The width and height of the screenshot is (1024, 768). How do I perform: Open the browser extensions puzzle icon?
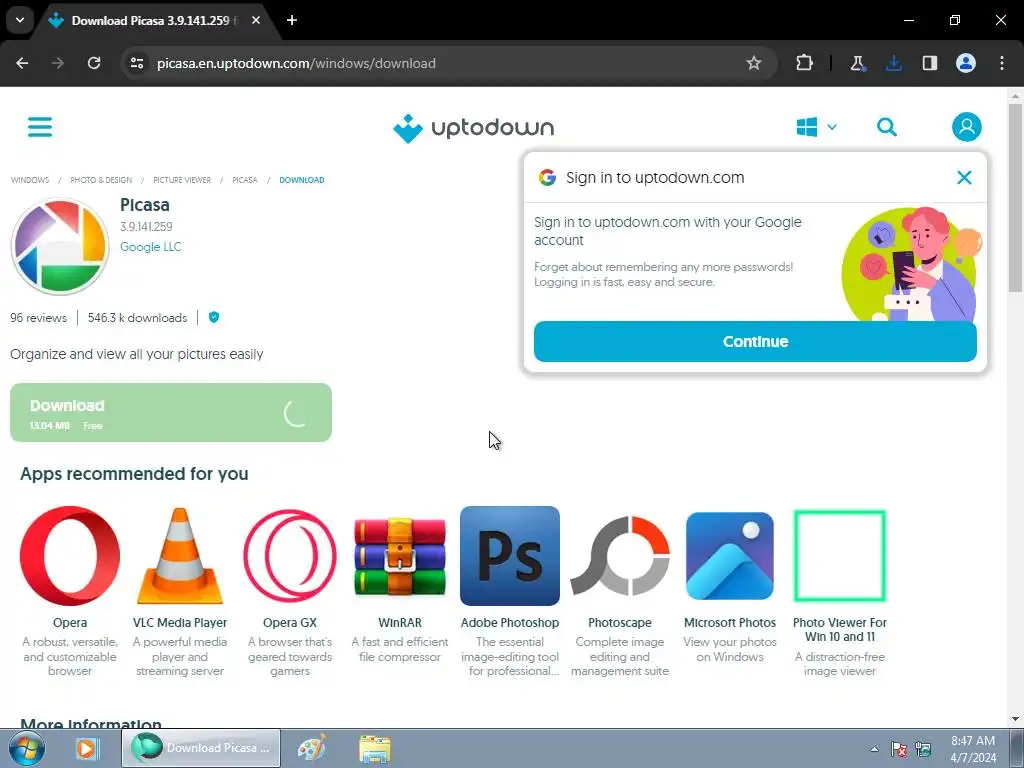click(x=805, y=63)
